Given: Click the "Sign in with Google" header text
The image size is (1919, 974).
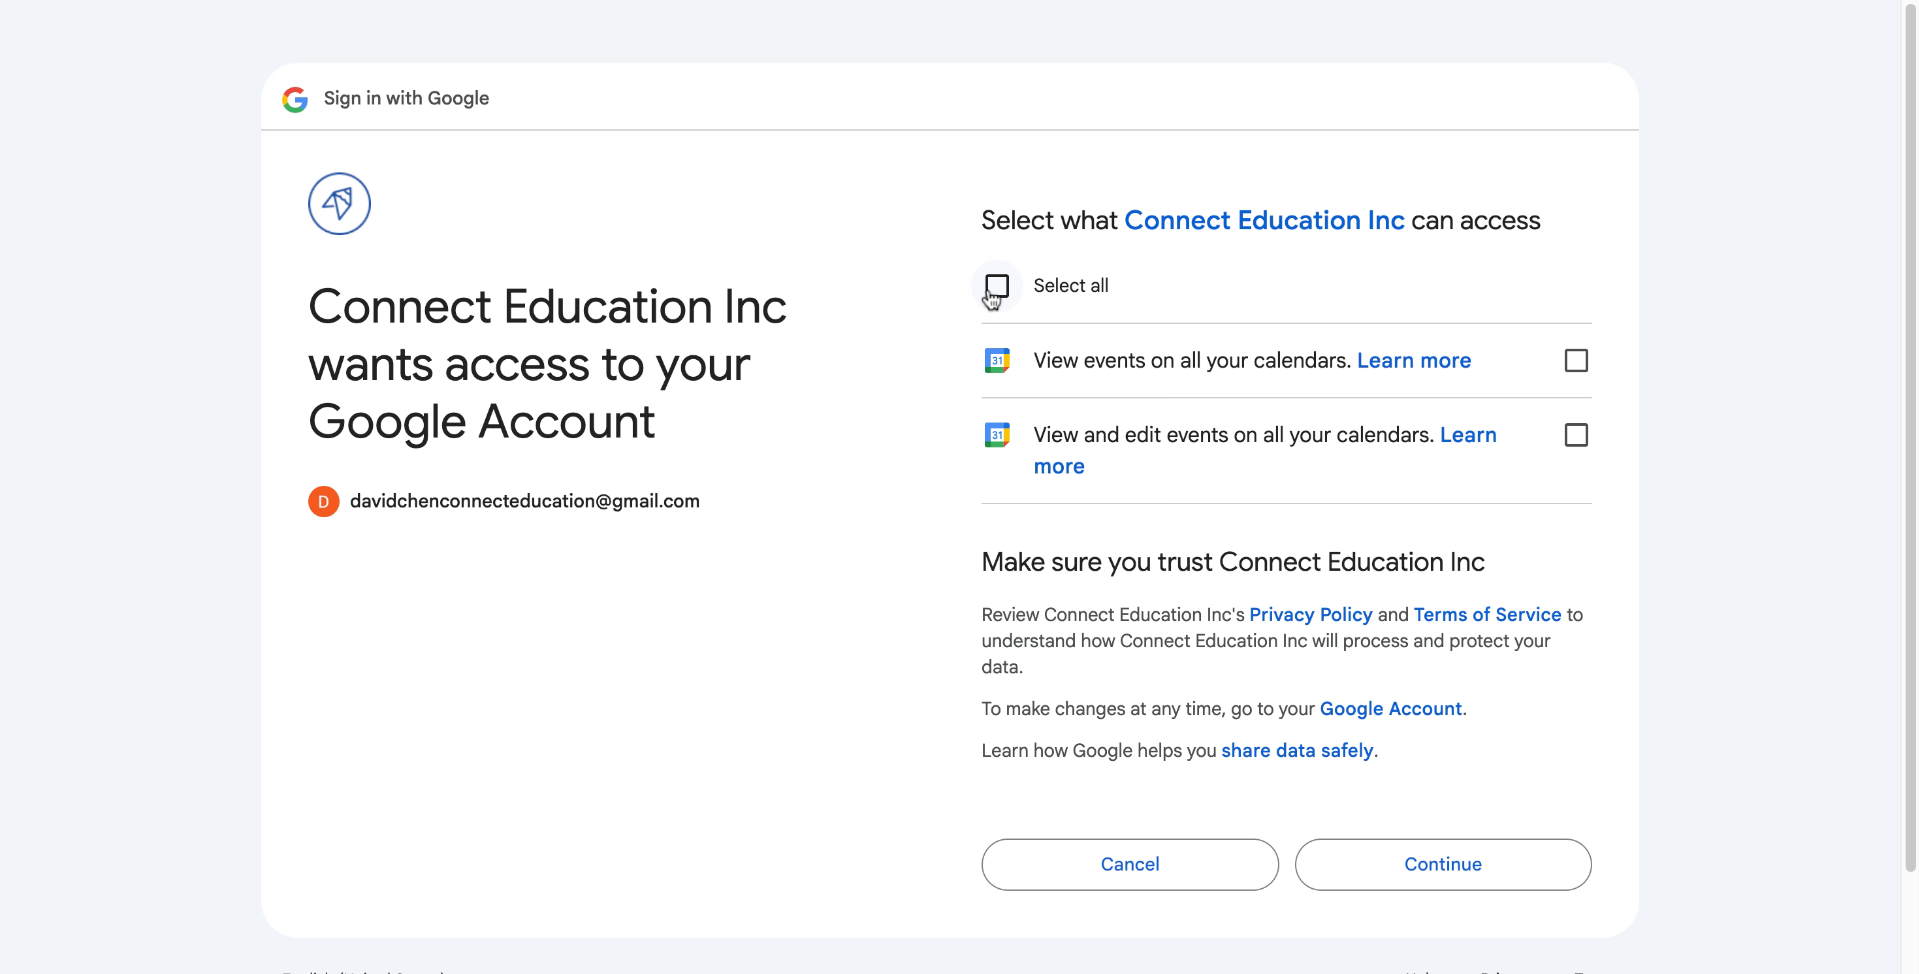Looking at the screenshot, I should [x=406, y=99].
